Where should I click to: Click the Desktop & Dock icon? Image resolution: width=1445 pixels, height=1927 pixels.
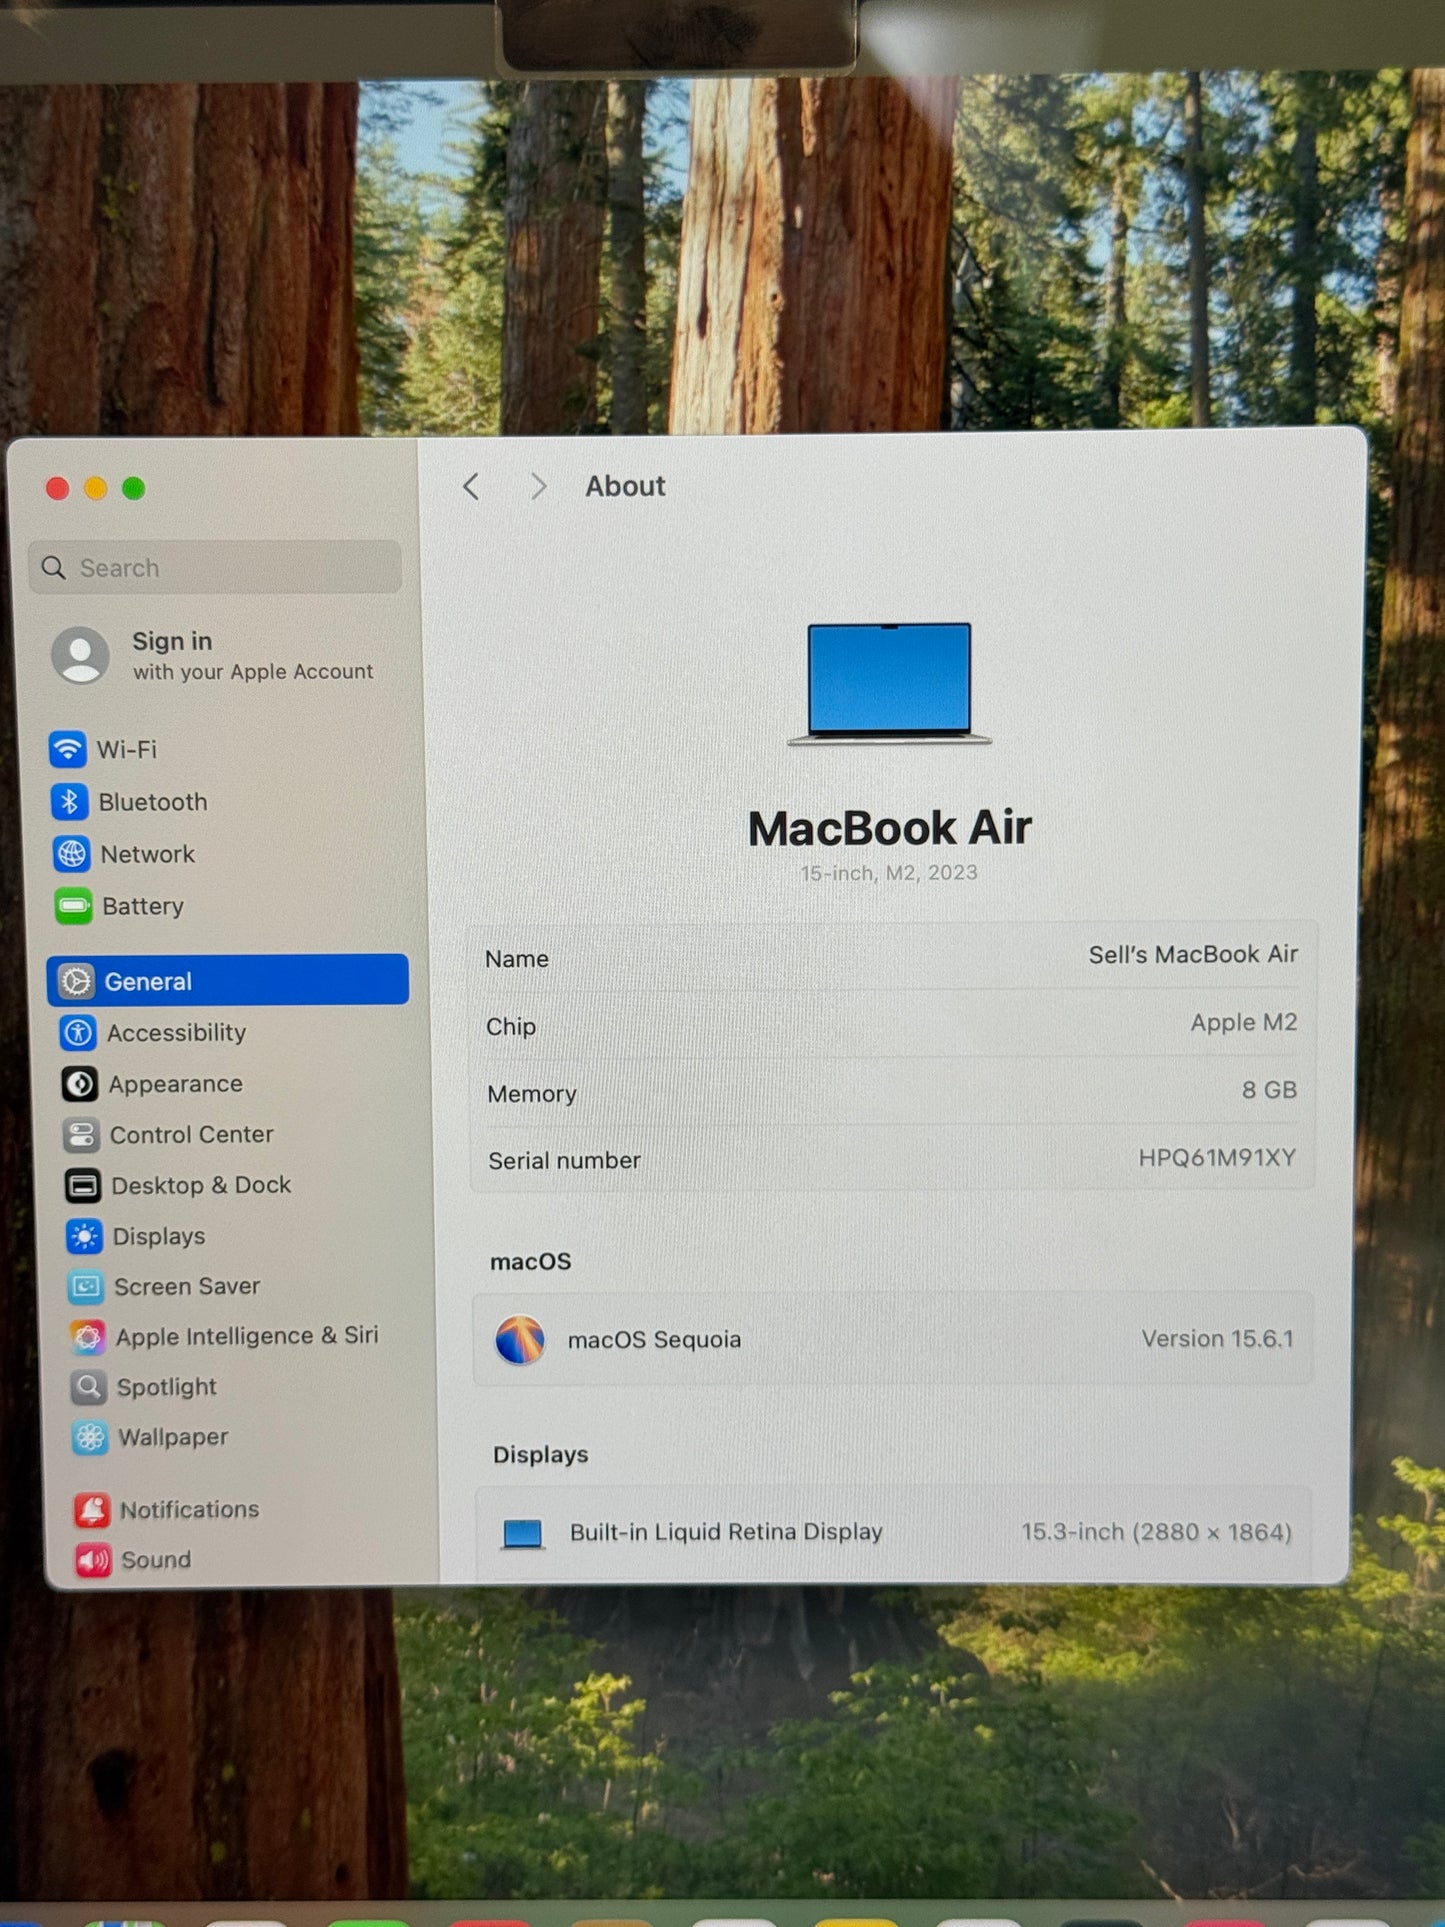[x=83, y=1185]
